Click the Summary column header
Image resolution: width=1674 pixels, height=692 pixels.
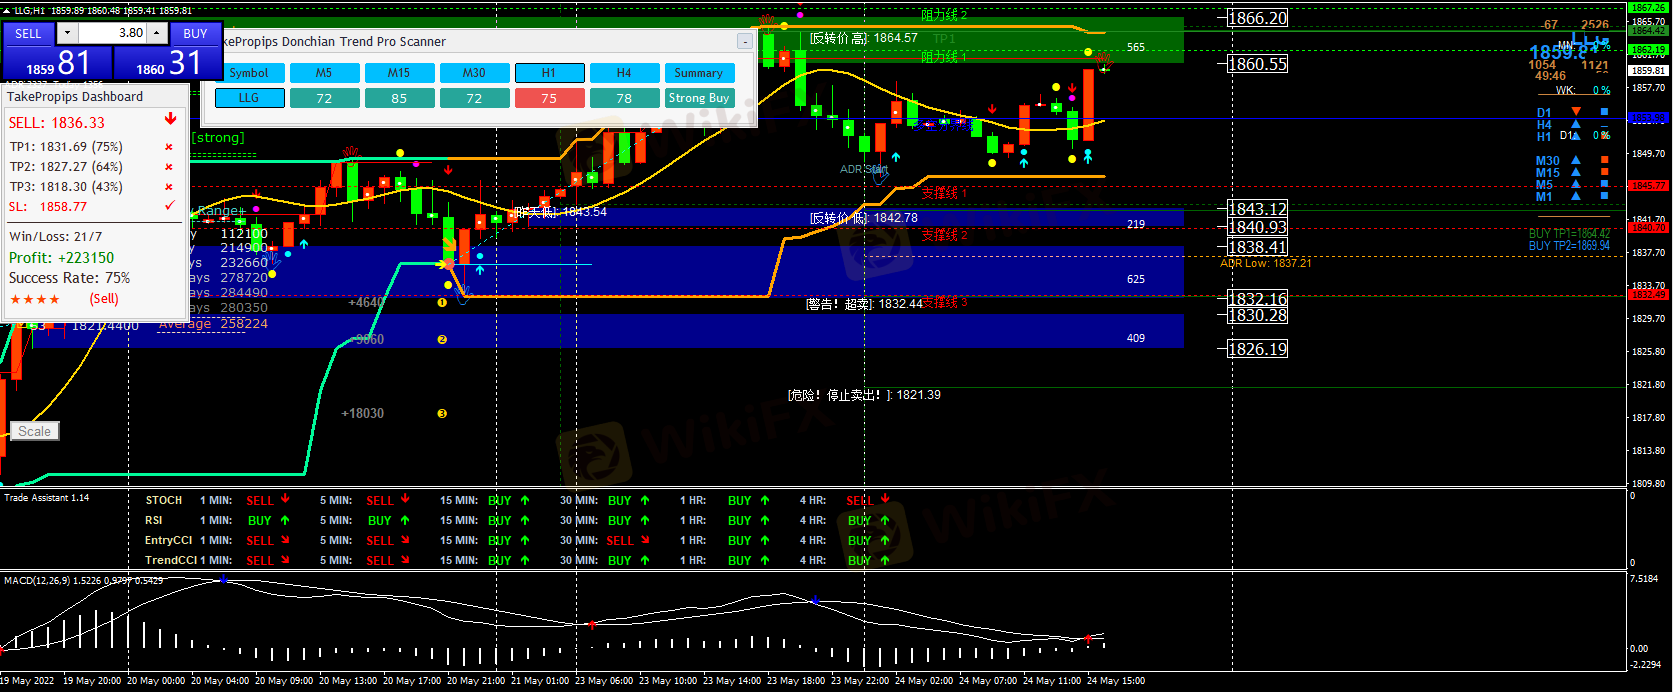point(699,73)
